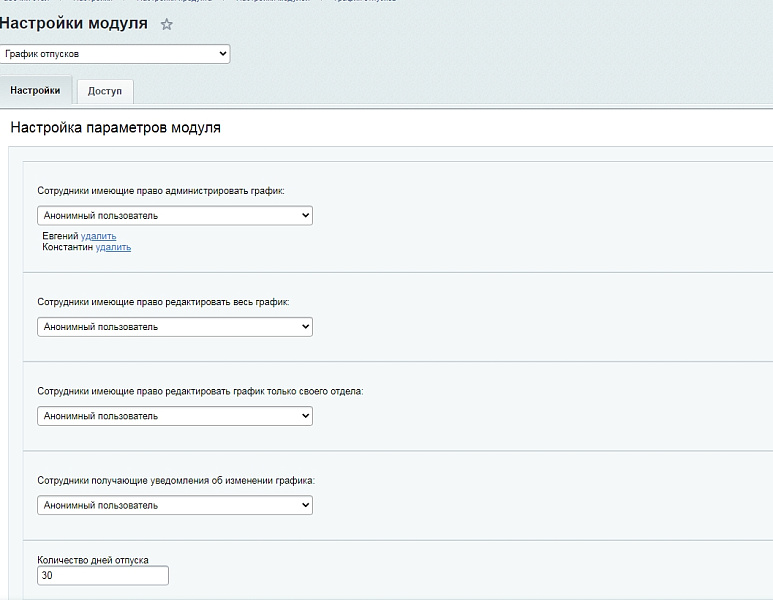Open the schedule change notifications dropdown
The width and height of the screenshot is (773, 600).
tap(175, 506)
